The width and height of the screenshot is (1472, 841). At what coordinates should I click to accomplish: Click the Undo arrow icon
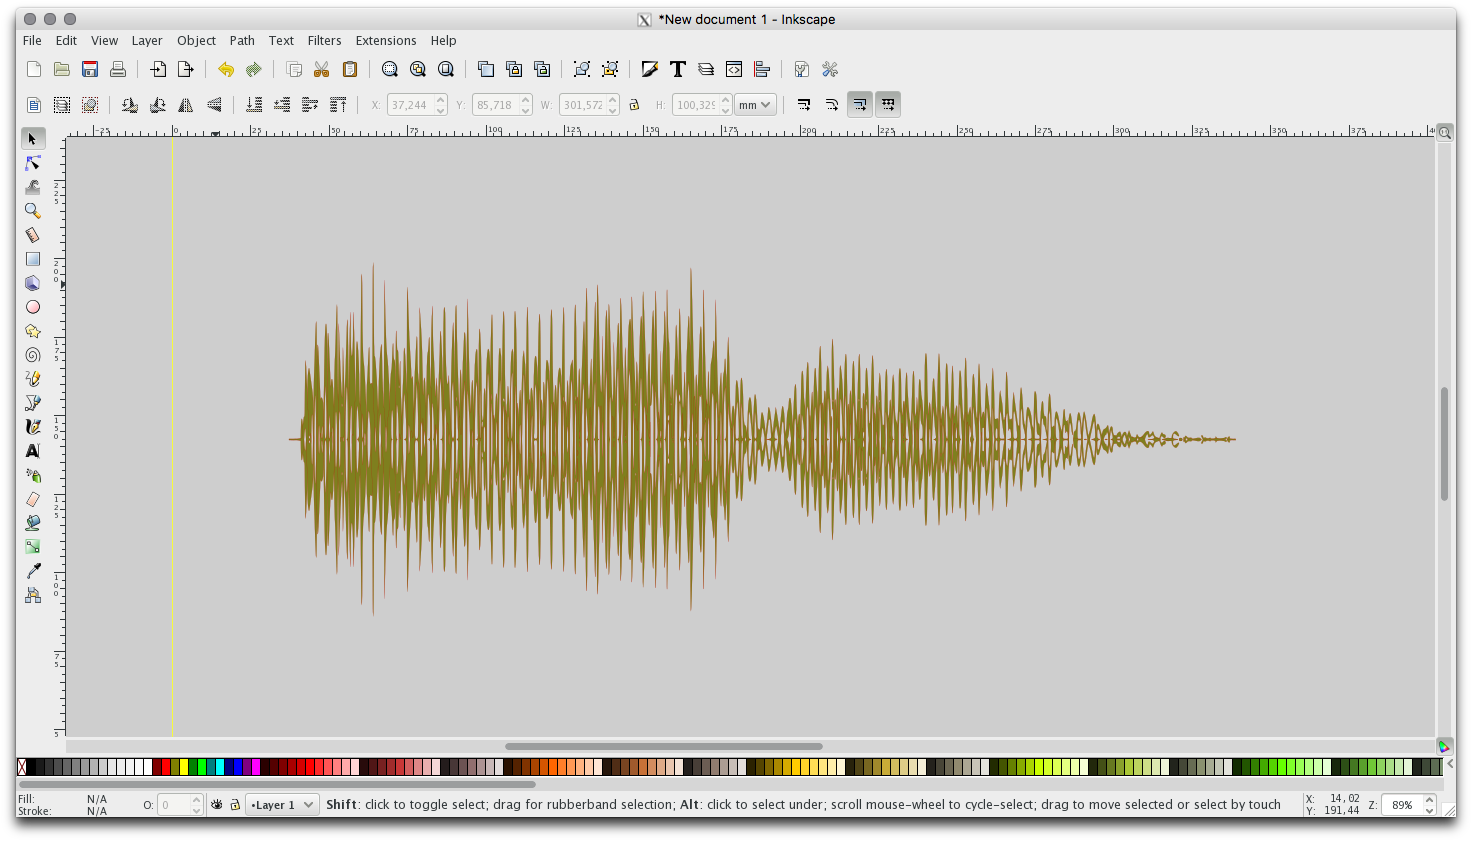[226, 69]
